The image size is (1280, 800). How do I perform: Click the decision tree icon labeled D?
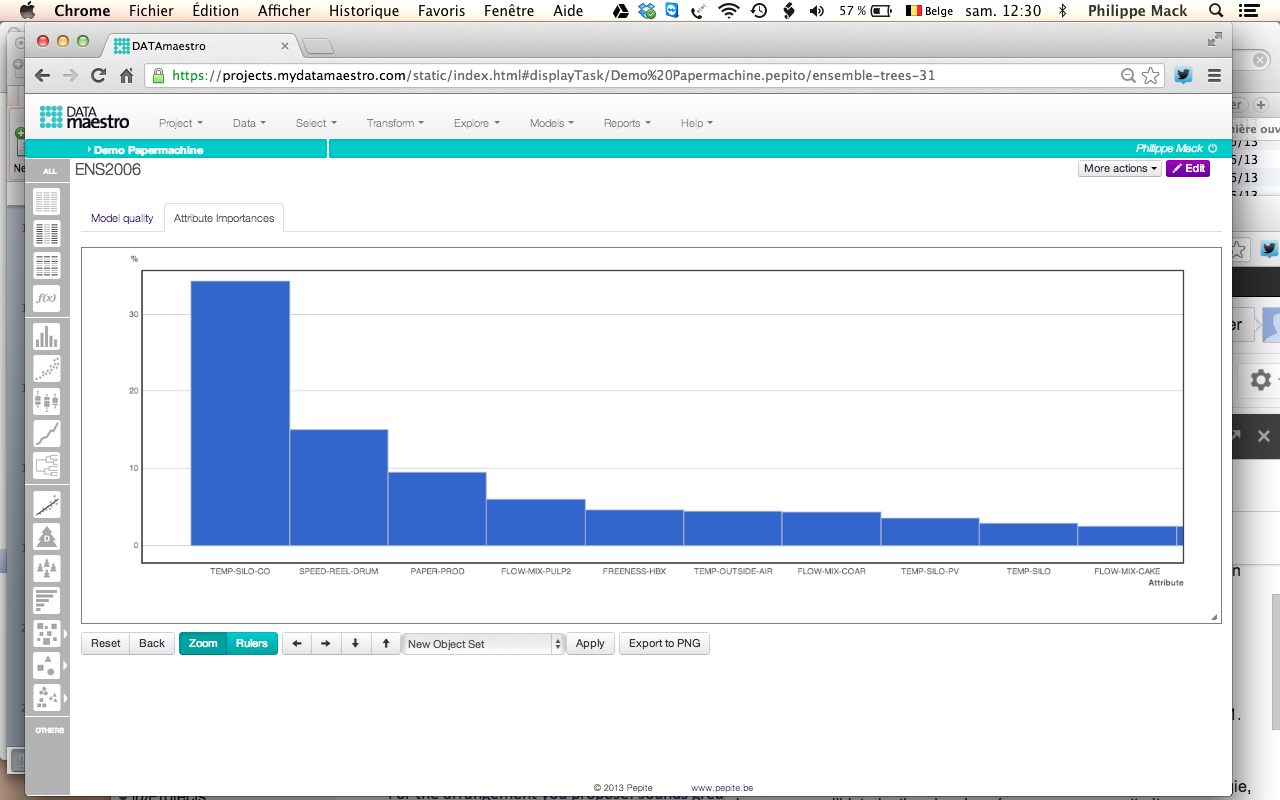click(x=46, y=537)
